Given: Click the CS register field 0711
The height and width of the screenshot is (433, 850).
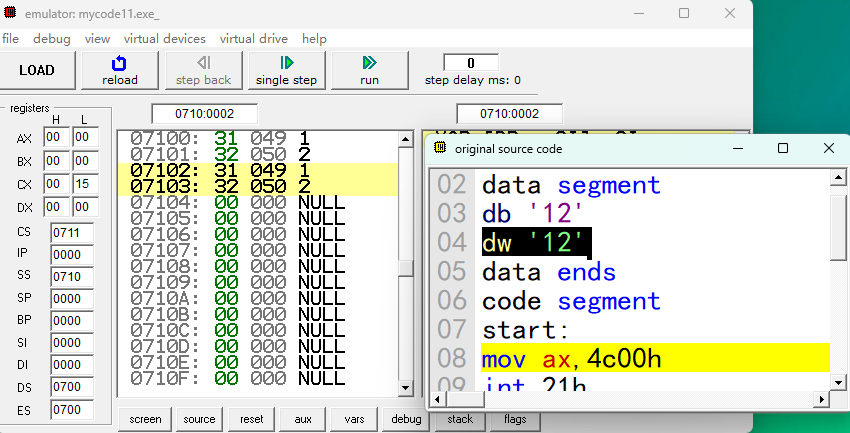Looking at the screenshot, I should (x=72, y=233).
